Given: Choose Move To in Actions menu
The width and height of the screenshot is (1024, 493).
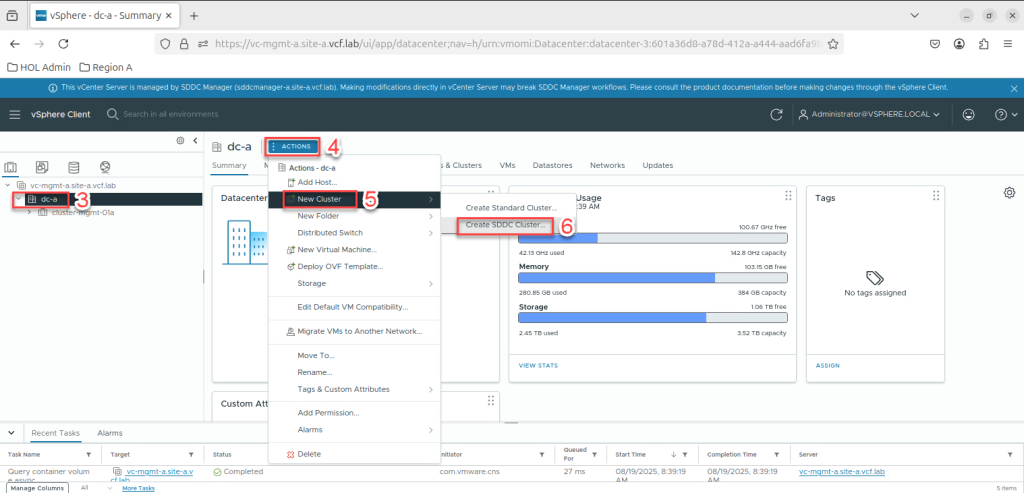Looking at the screenshot, I should pyautogui.click(x=355, y=356).
